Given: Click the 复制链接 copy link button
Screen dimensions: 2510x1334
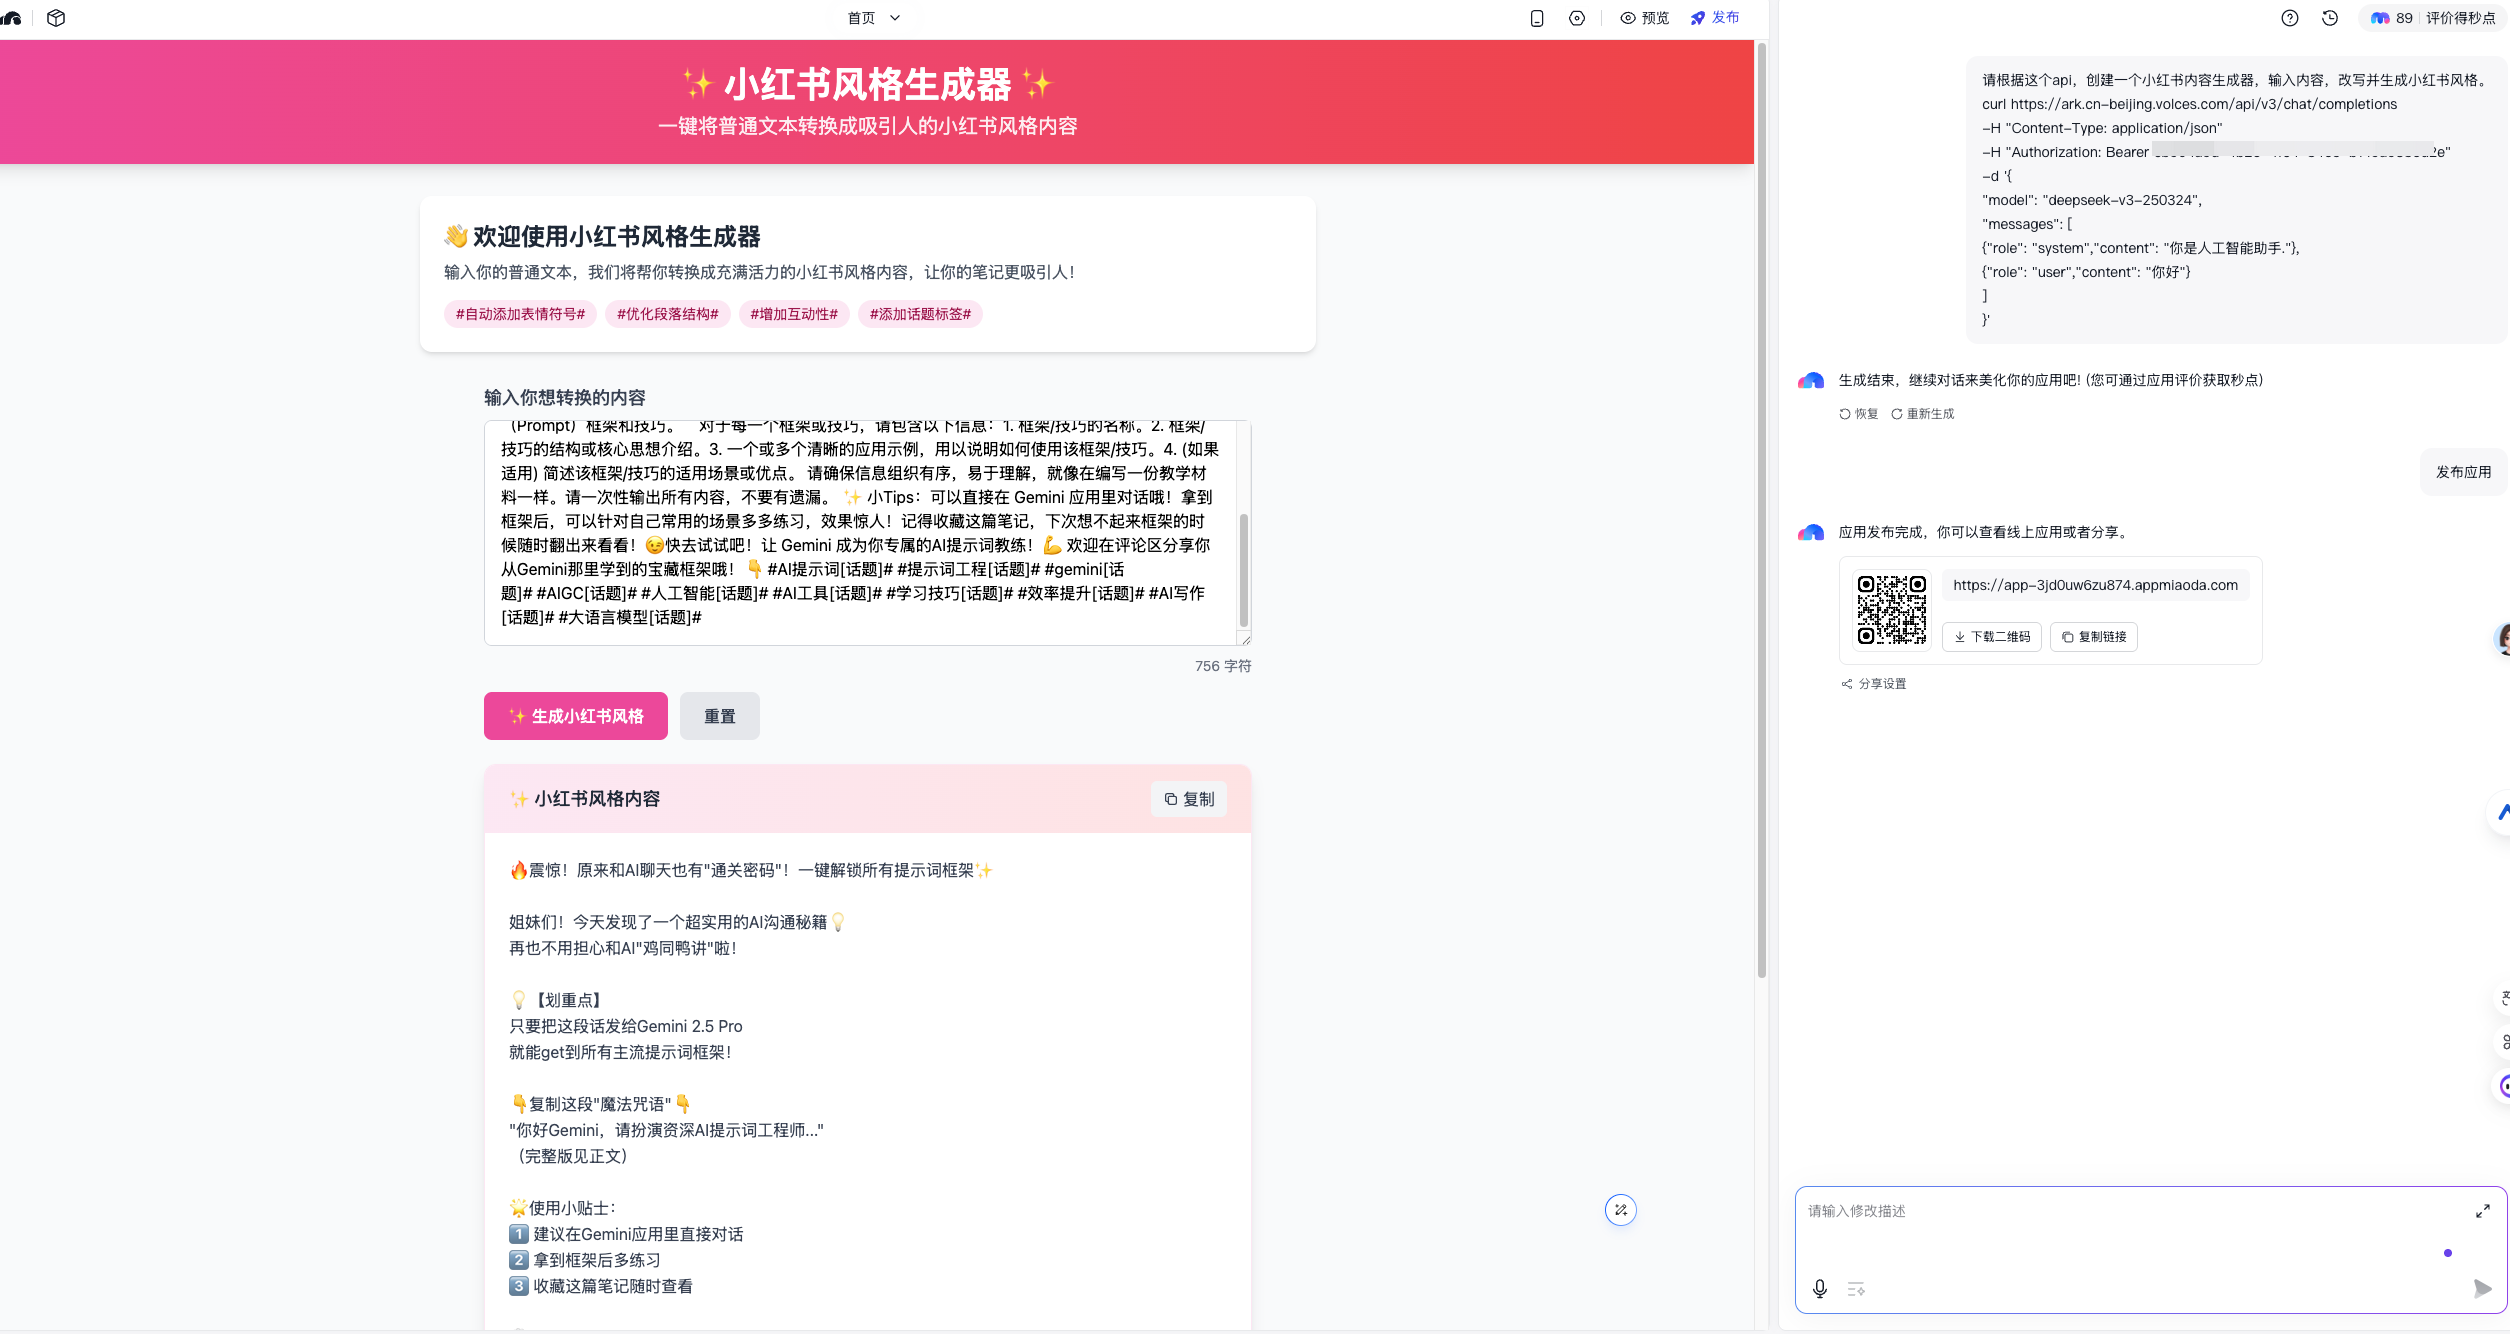Looking at the screenshot, I should click(2094, 637).
